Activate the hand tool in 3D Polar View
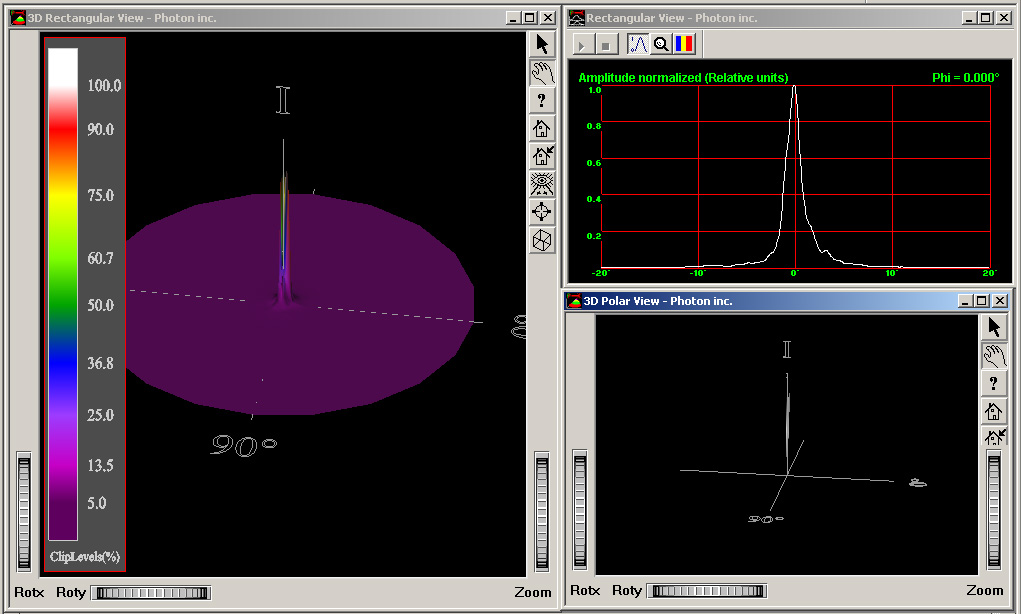Image resolution: width=1021 pixels, height=614 pixels. [x=994, y=356]
